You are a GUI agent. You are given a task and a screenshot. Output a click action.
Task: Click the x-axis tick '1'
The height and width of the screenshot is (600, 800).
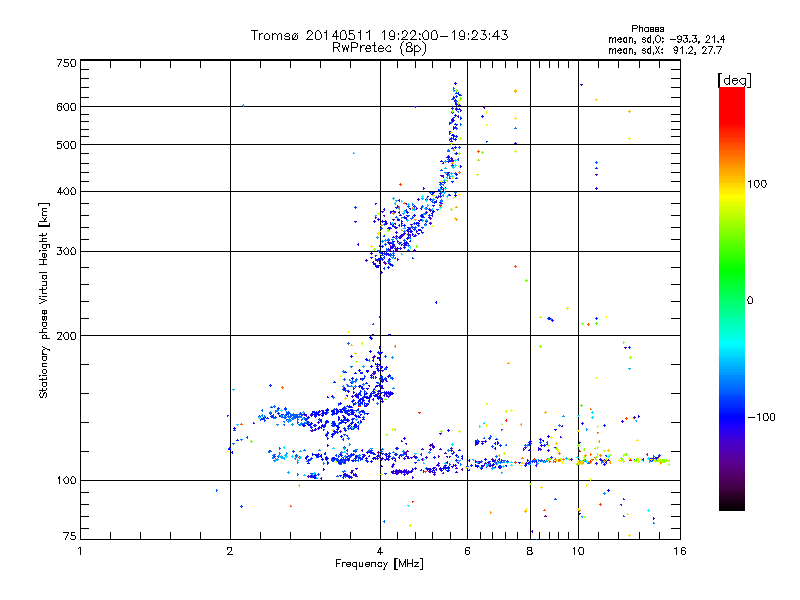click(x=80, y=551)
